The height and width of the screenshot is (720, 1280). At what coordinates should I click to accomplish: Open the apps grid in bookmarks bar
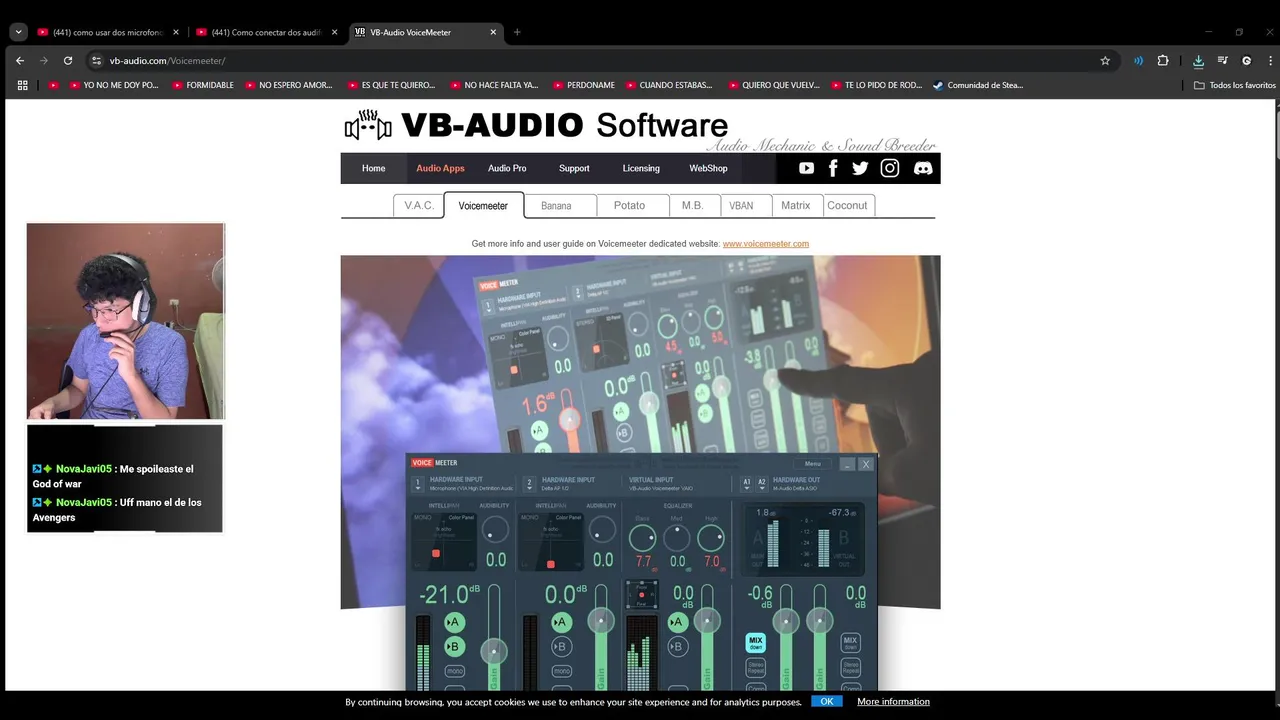point(23,85)
